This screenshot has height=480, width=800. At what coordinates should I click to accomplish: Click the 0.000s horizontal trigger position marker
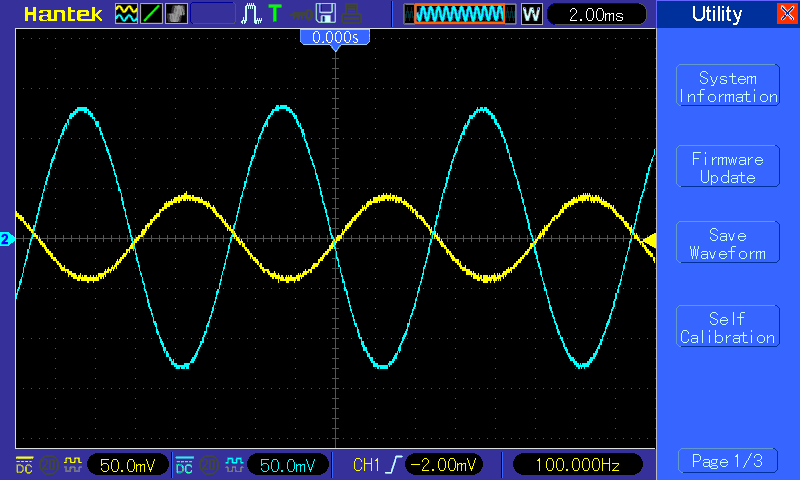point(335,38)
